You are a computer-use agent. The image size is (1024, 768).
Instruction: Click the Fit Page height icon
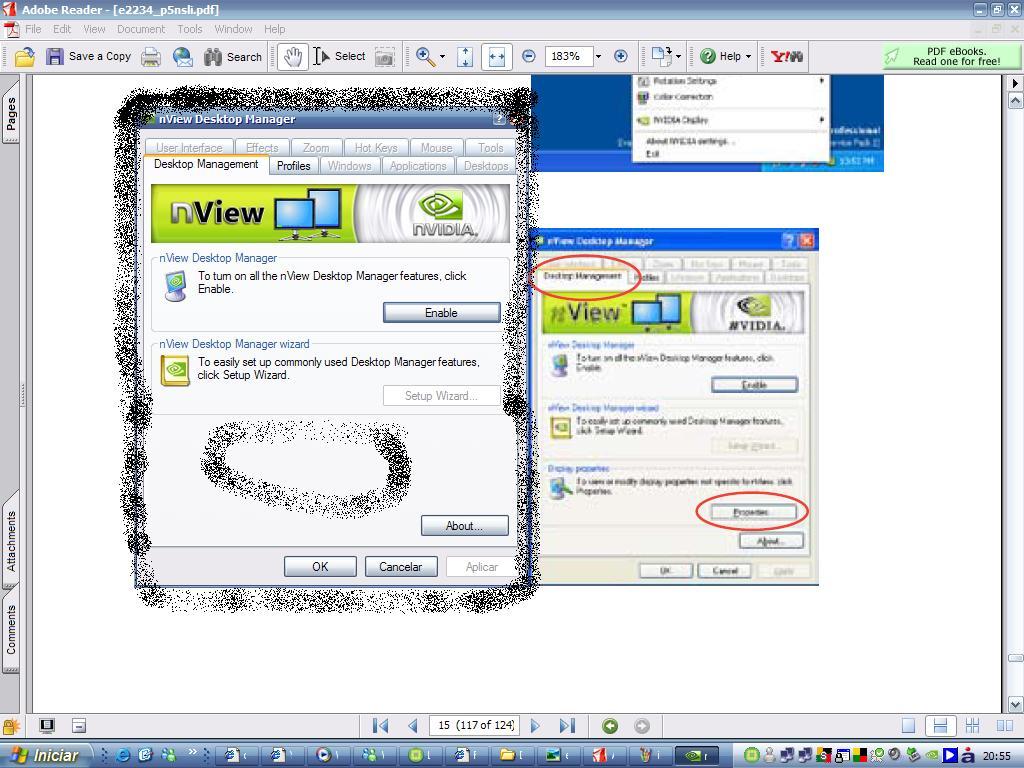465,57
